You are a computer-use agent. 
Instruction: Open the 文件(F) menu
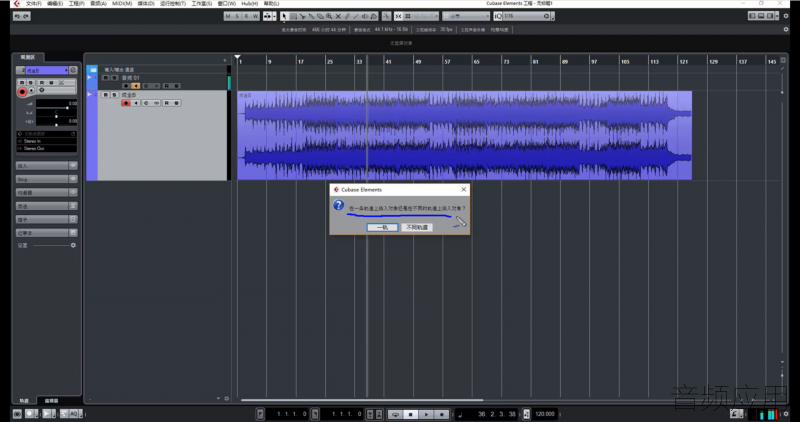[x=34, y=4]
